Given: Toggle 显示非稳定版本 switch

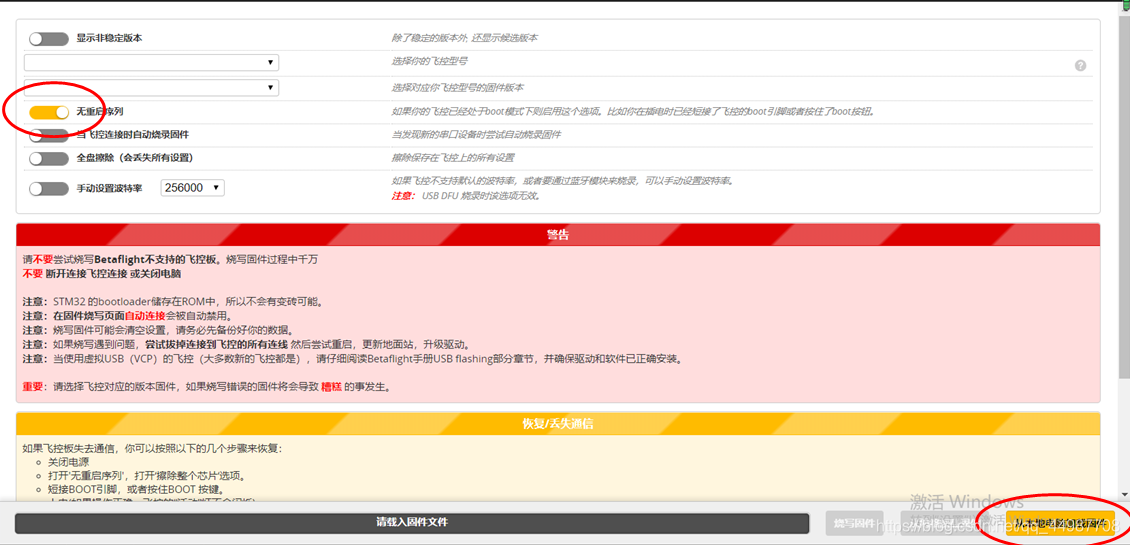Looking at the screenshot, I should [49, 39].
